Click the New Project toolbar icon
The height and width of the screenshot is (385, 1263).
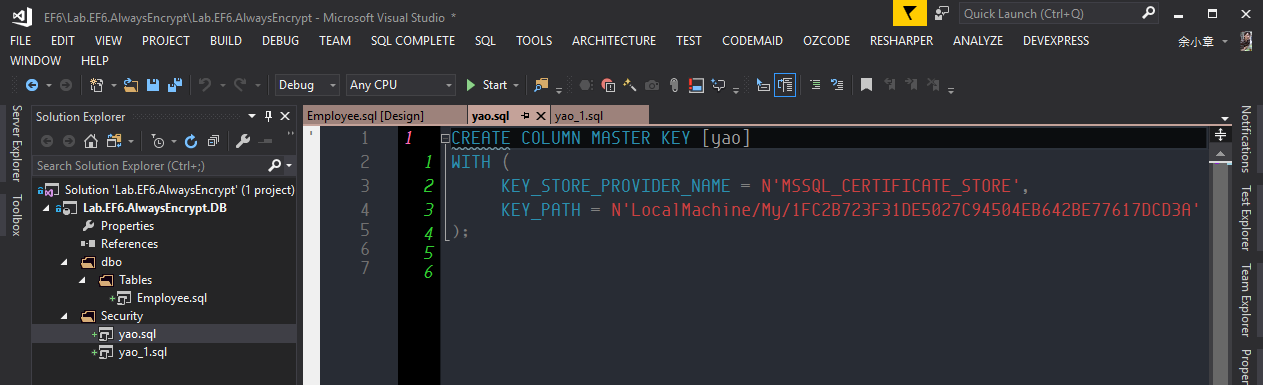click(96, 85)
